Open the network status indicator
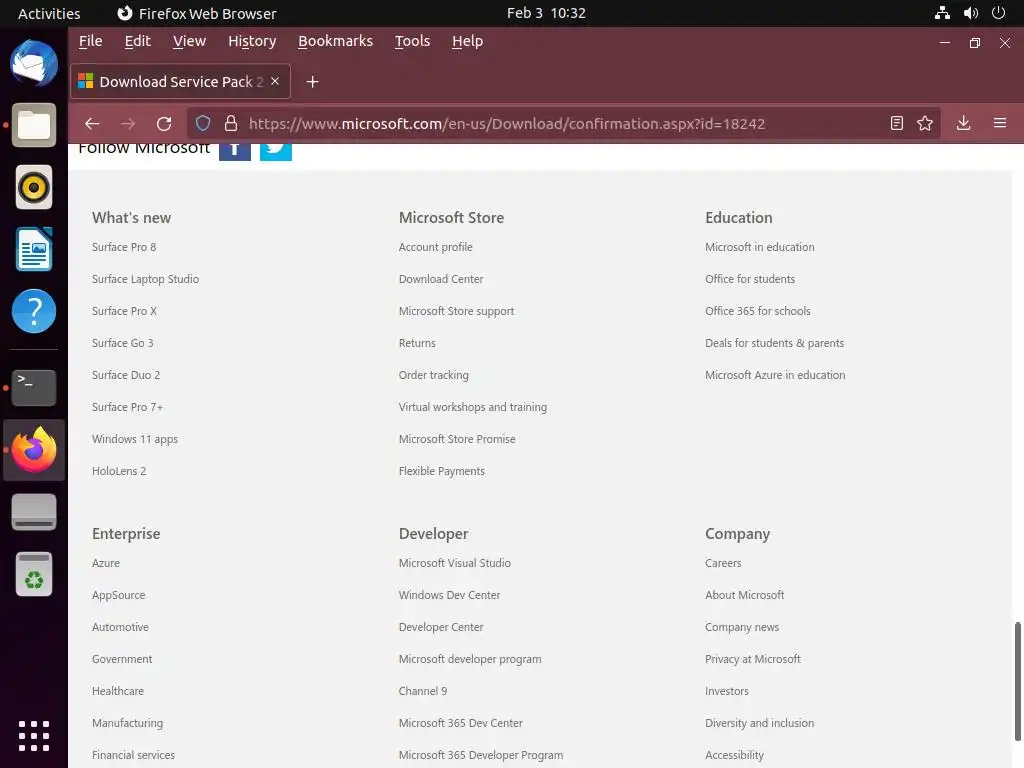Screen dimensions: 1024x768 click(x=942, y=13)
